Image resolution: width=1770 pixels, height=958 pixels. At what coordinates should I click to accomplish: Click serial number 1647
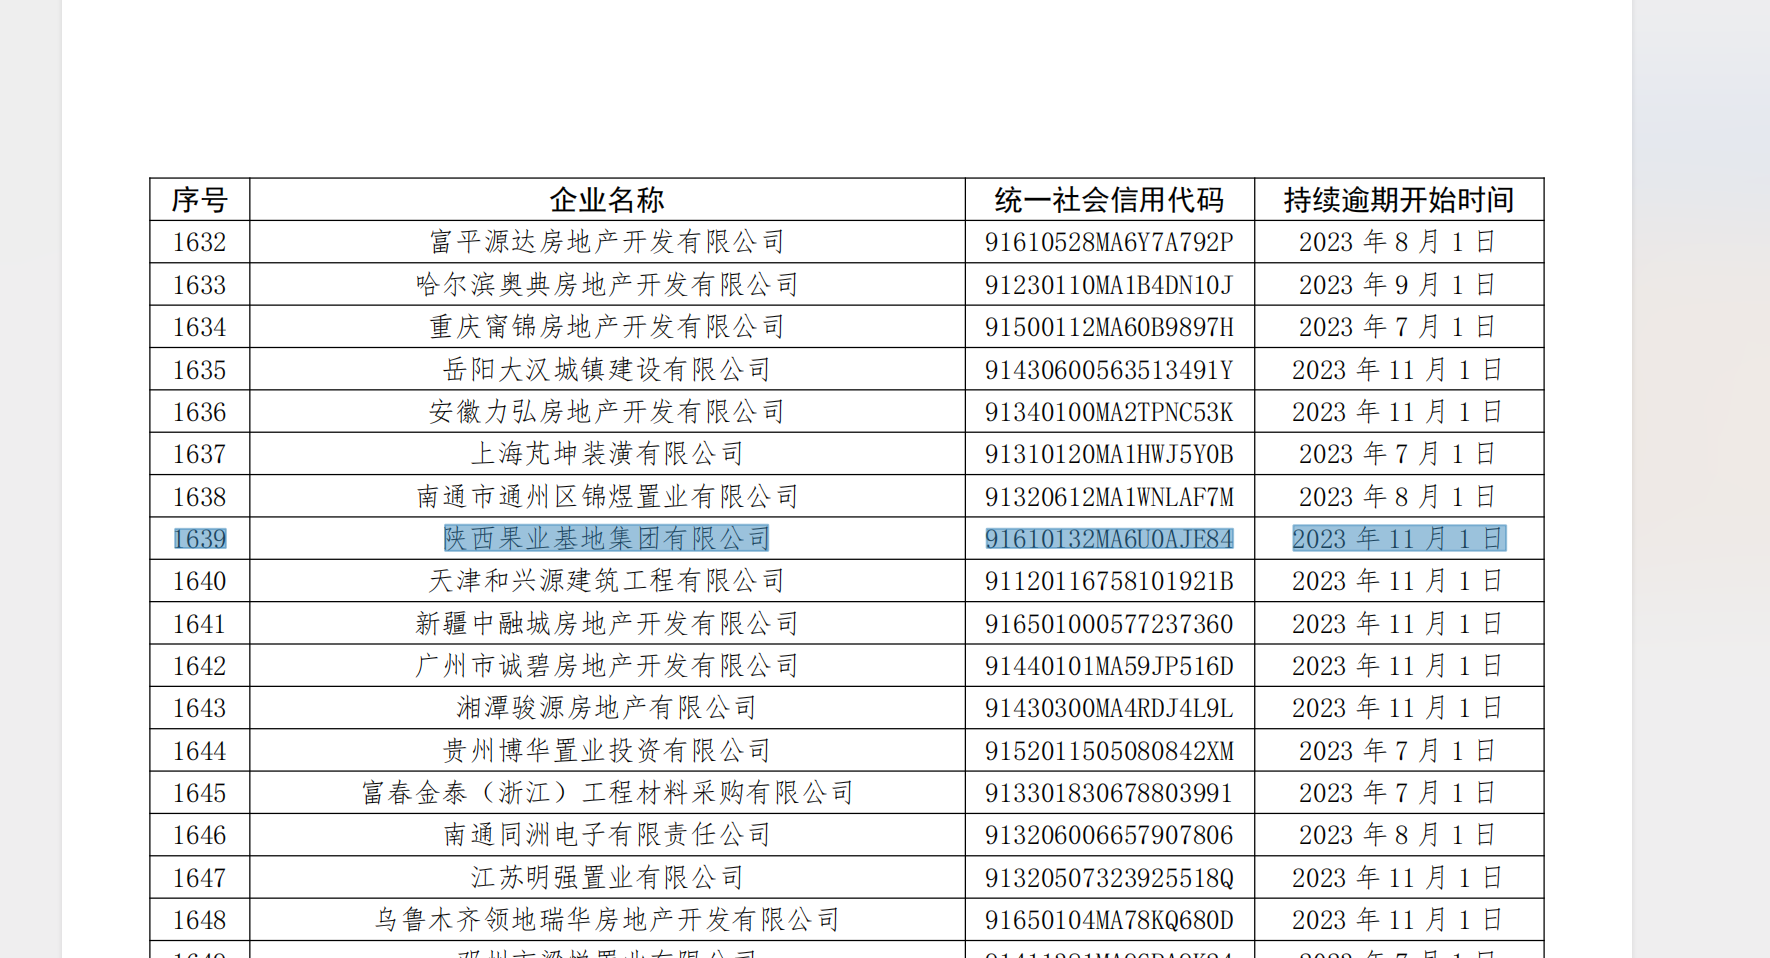coord(200,878)
